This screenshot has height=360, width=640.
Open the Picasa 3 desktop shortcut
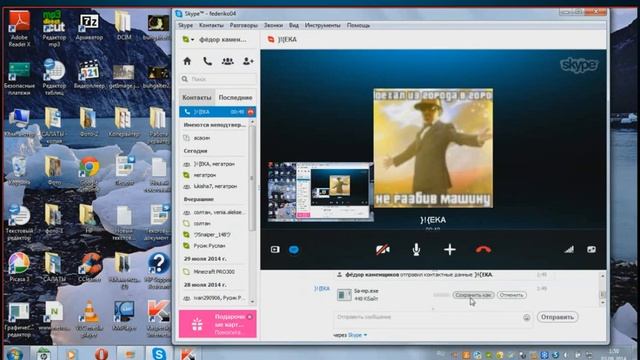[x=19, y=267]
